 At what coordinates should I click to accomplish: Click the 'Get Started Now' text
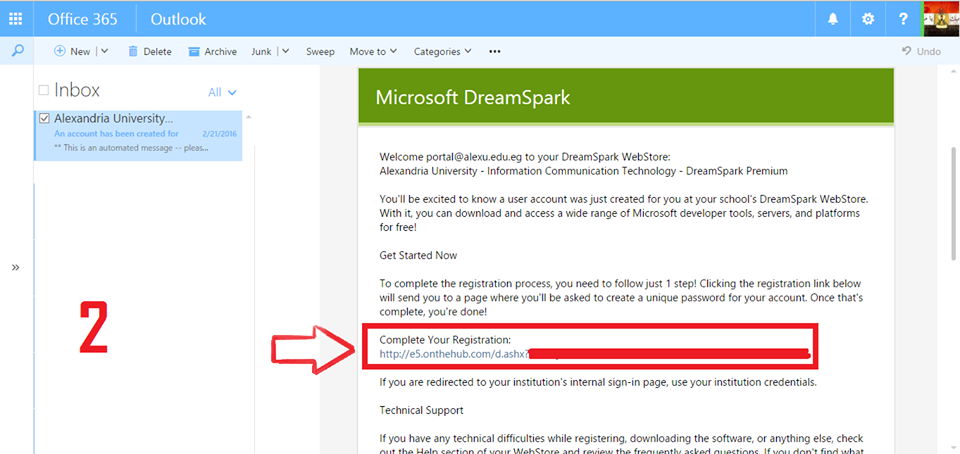coord(418,255)
